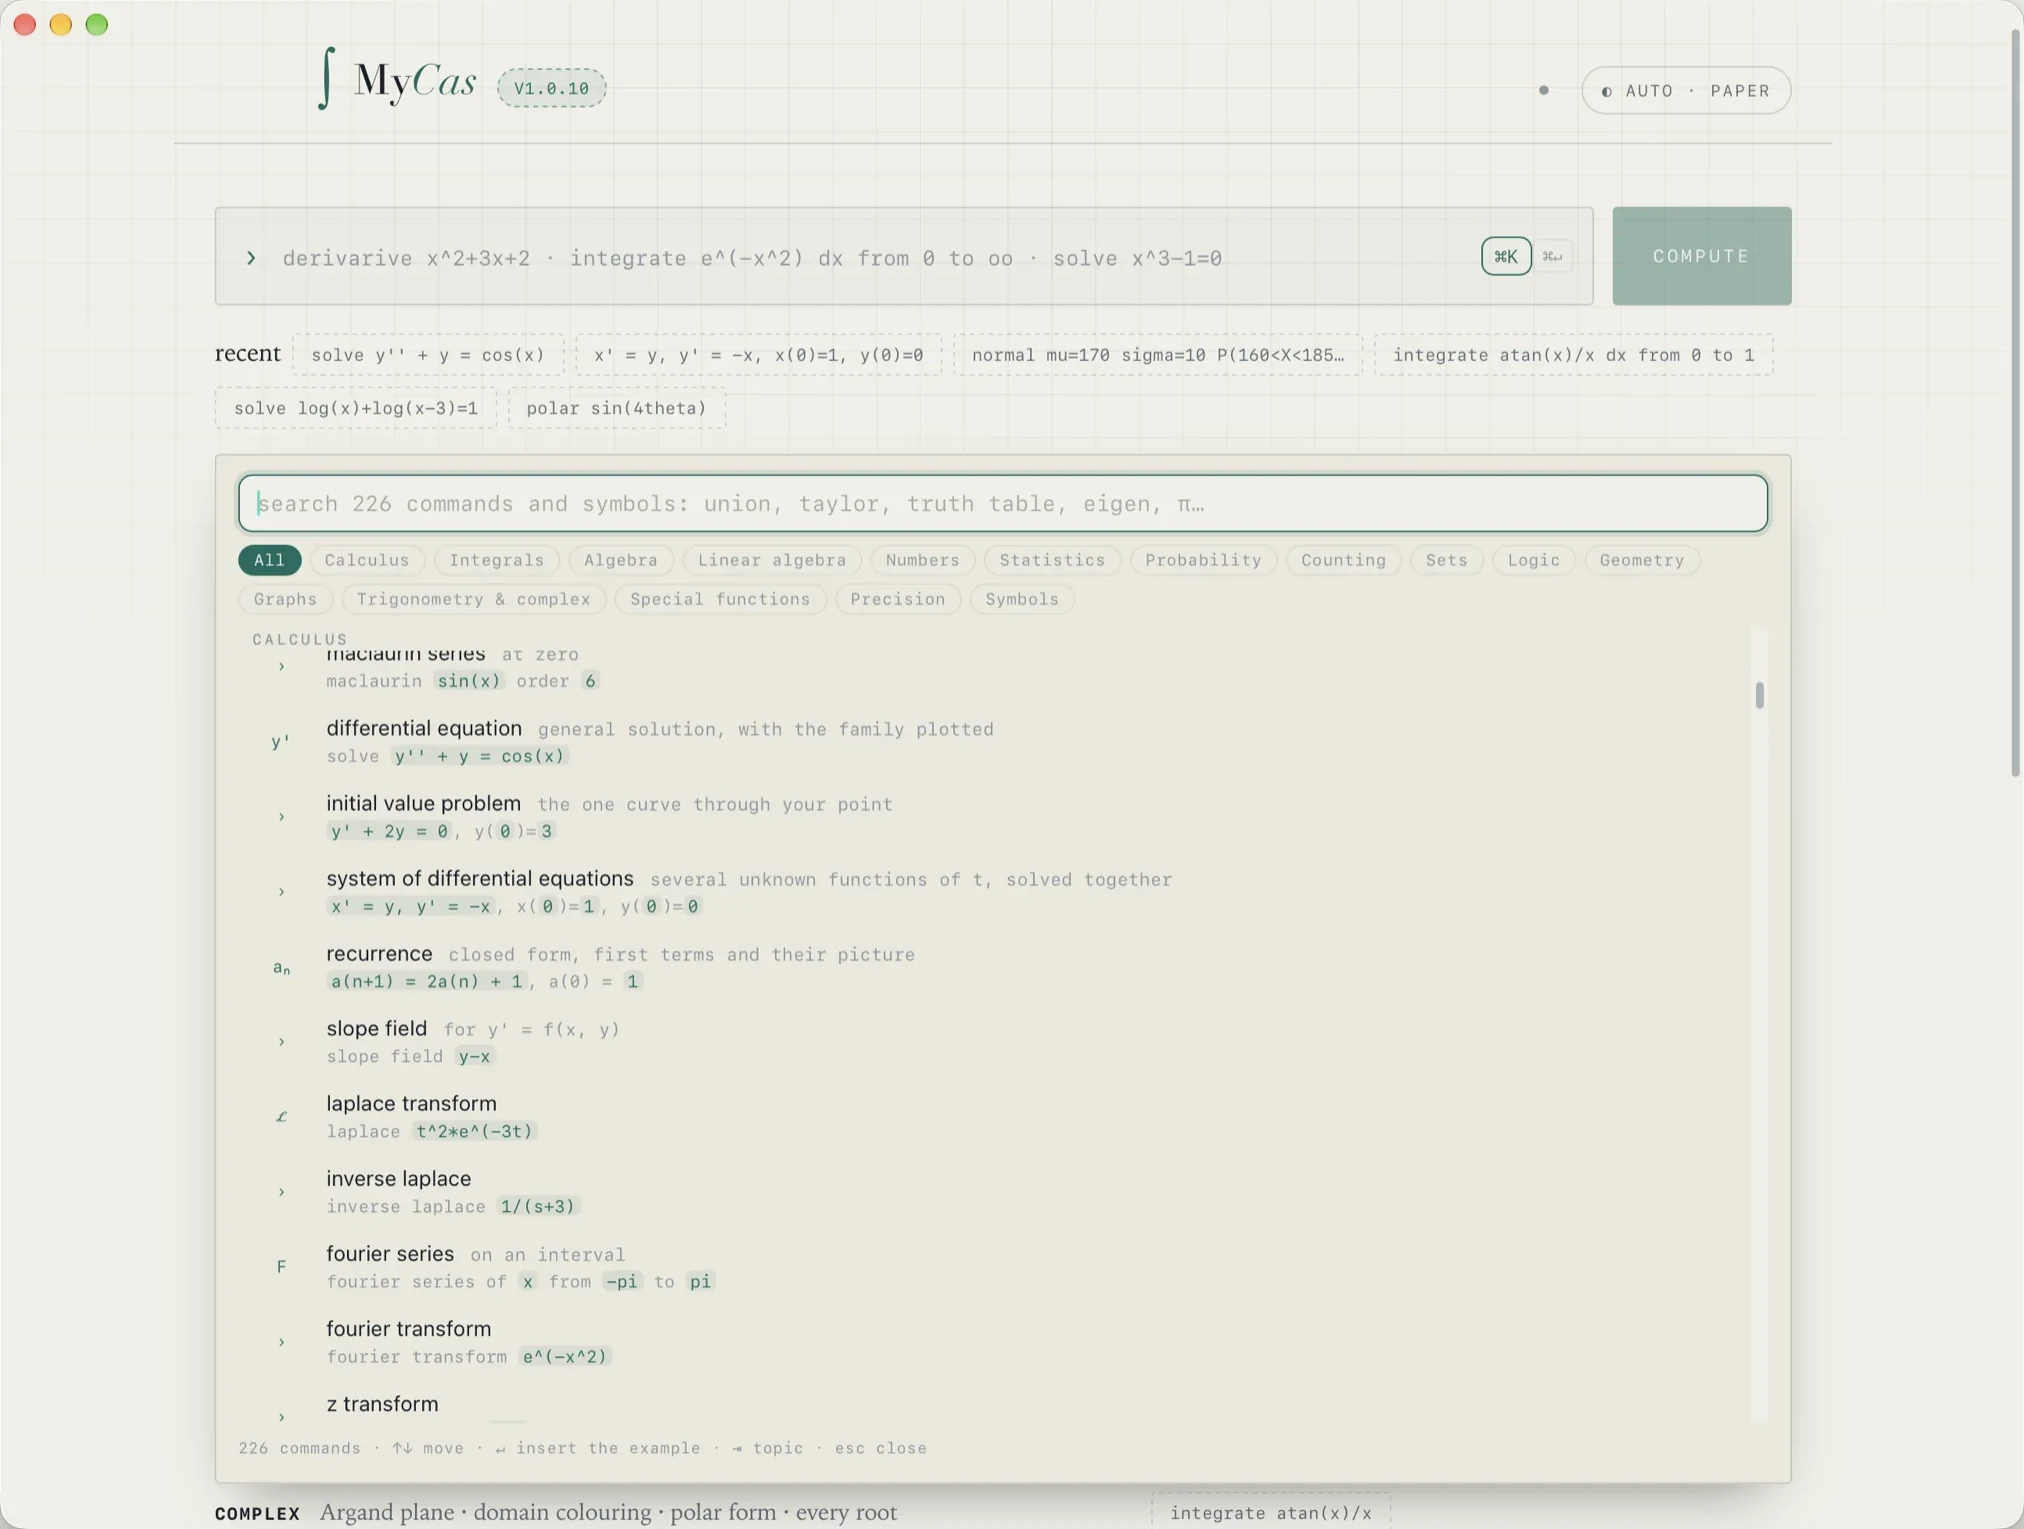Select the Linear algebra category filter
The image size is (2024, 1529).
point(772,560)
